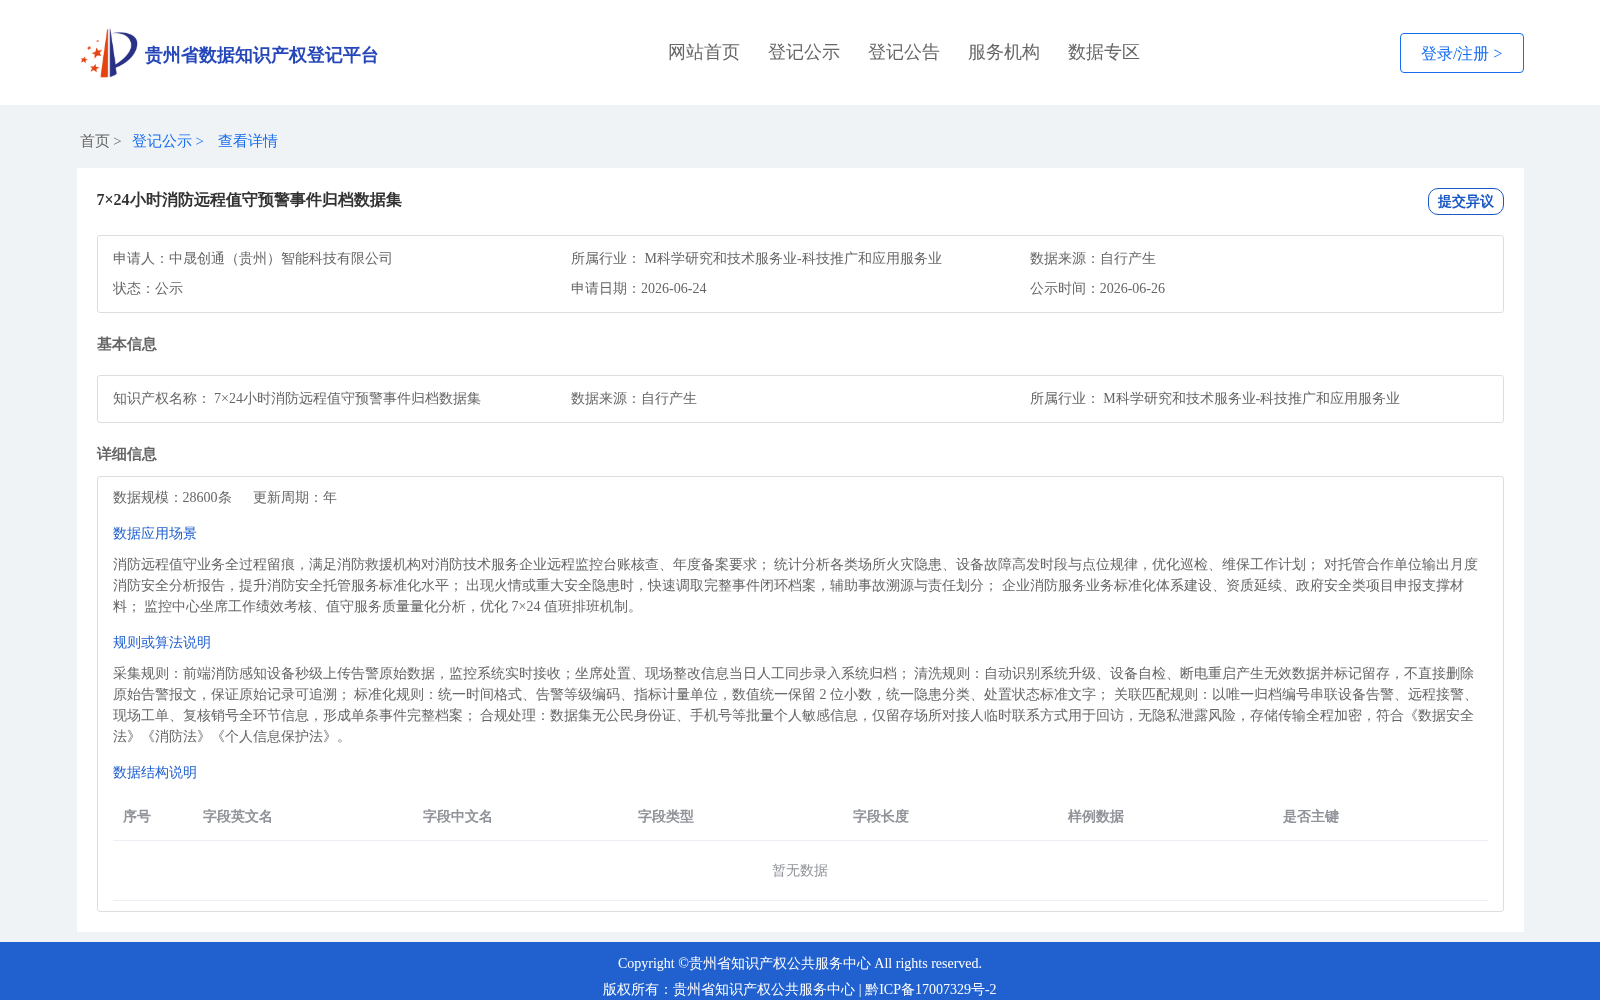
Task: Click the platform logo icon
Action: pyautogui.click(x=109, y=53)
